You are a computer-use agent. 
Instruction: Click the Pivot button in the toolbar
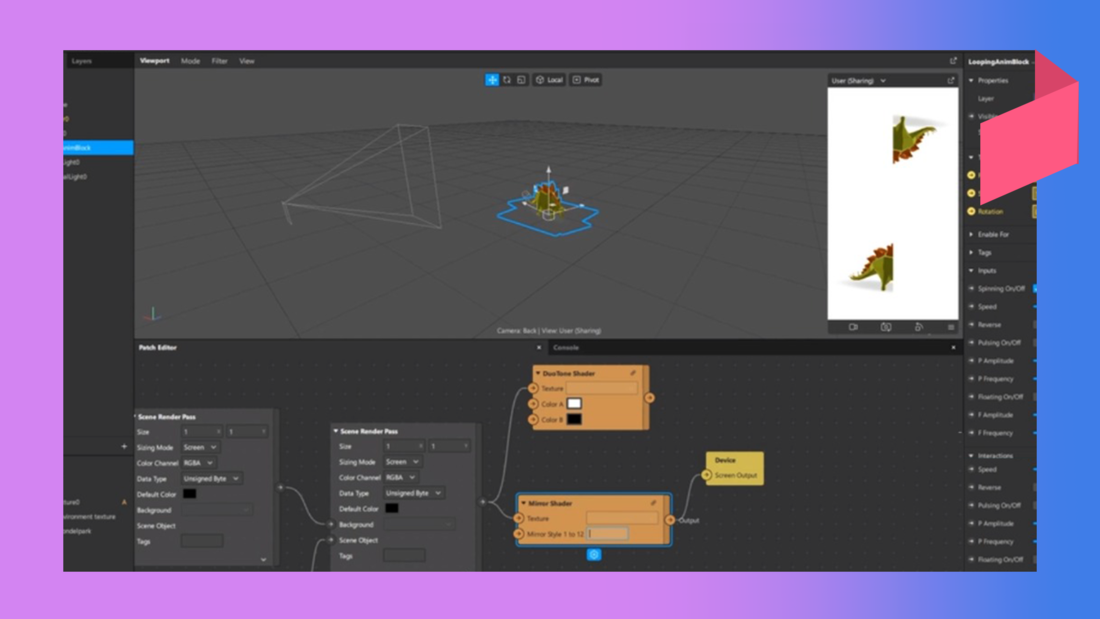[584, 79]
